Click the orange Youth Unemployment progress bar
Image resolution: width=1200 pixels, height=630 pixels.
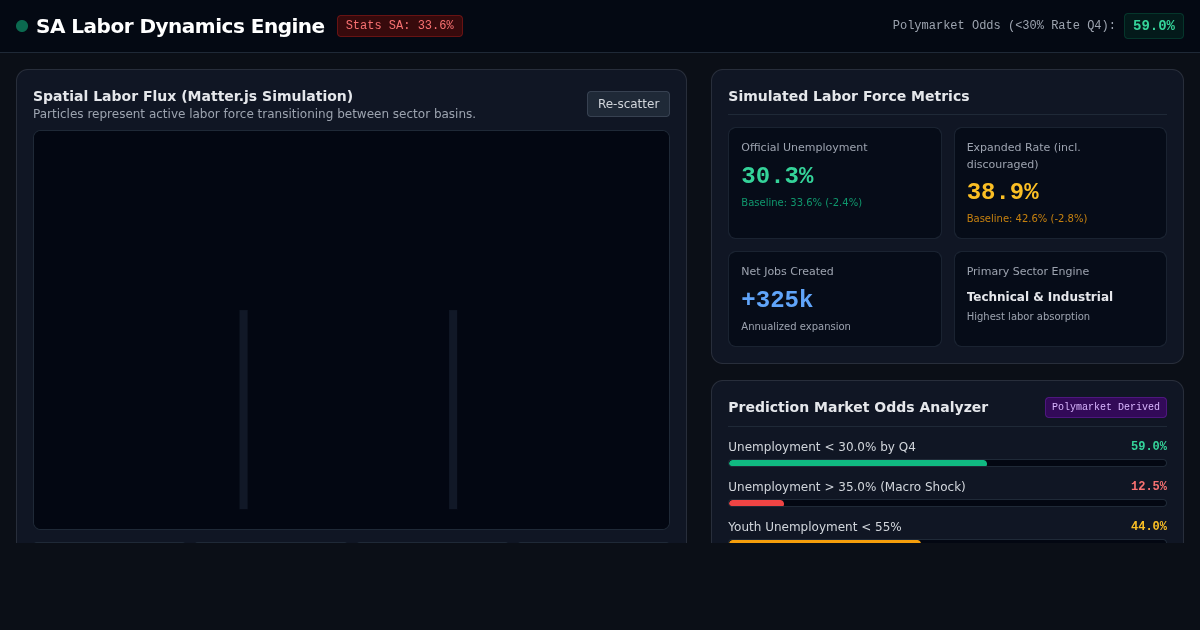point(825,542)
